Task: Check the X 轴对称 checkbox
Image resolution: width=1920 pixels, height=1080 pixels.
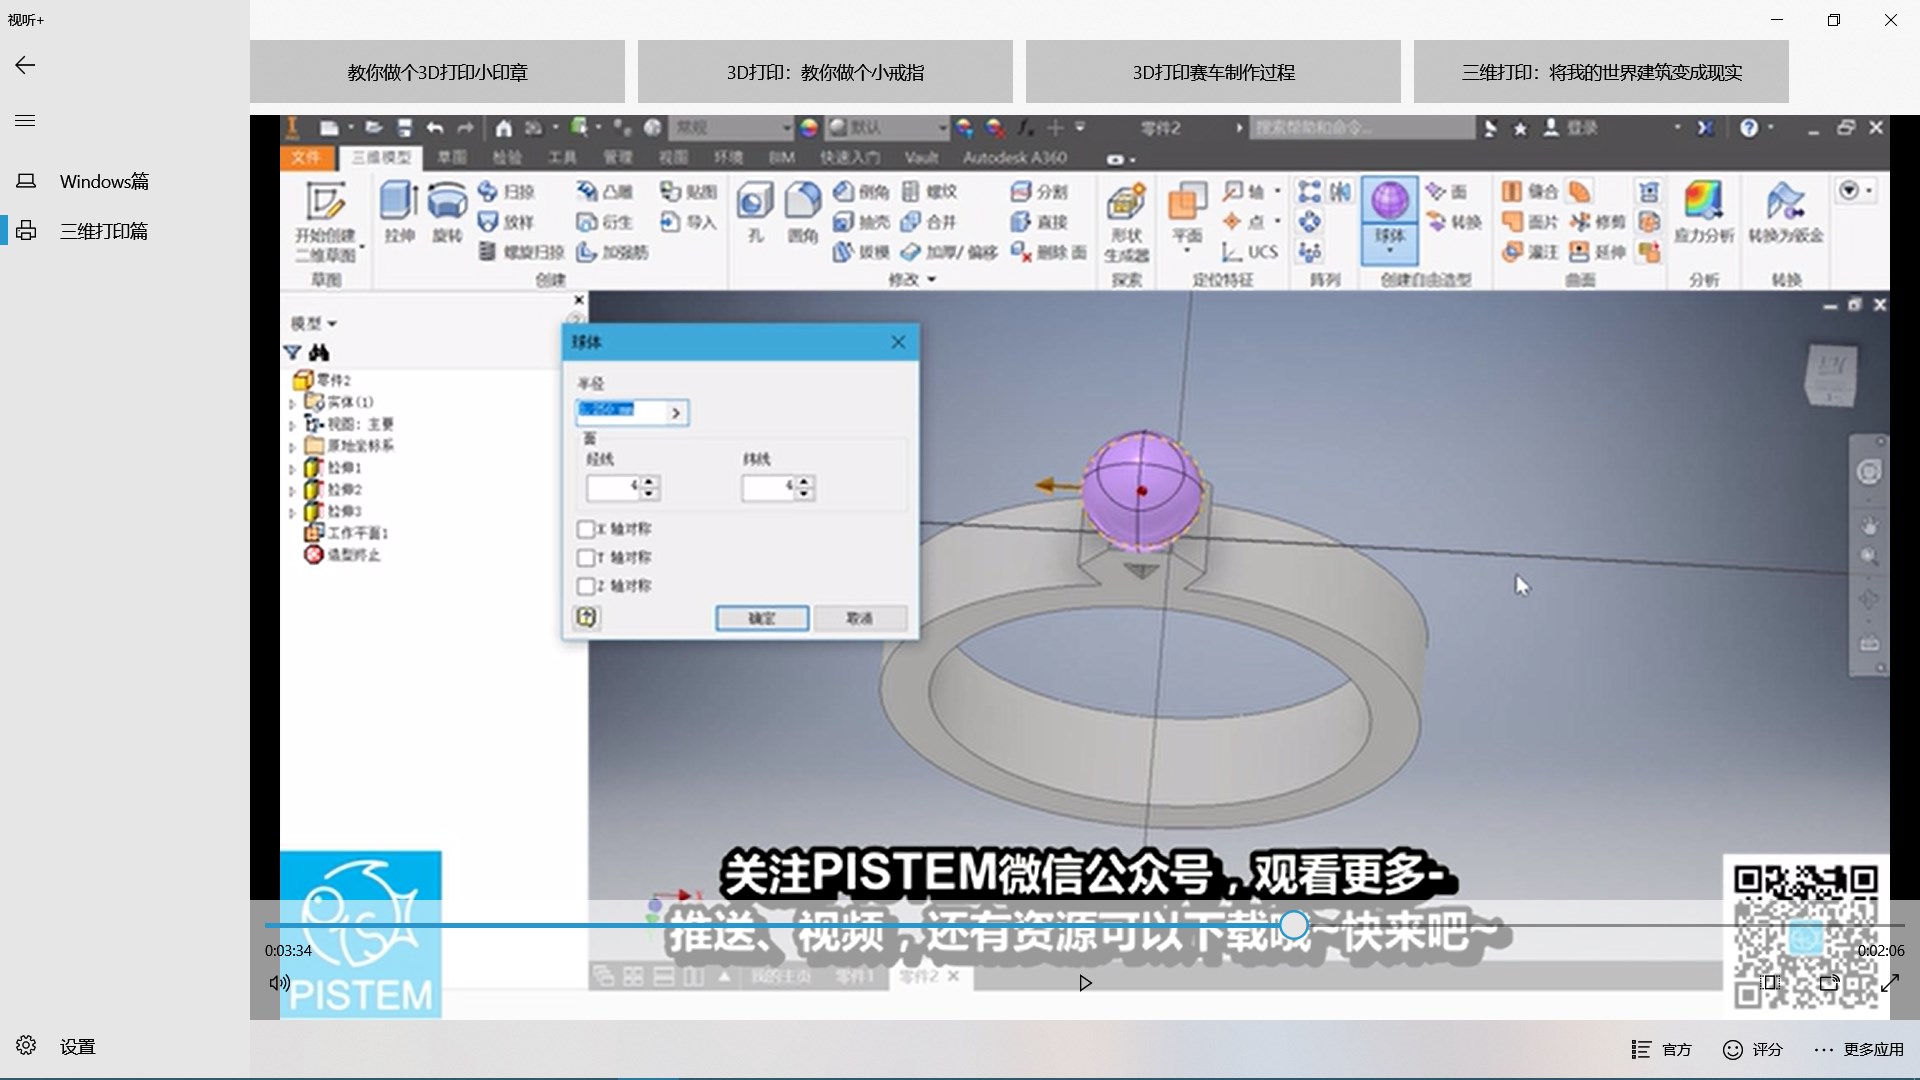Action: pyautogui.click(x=586, y=529)
